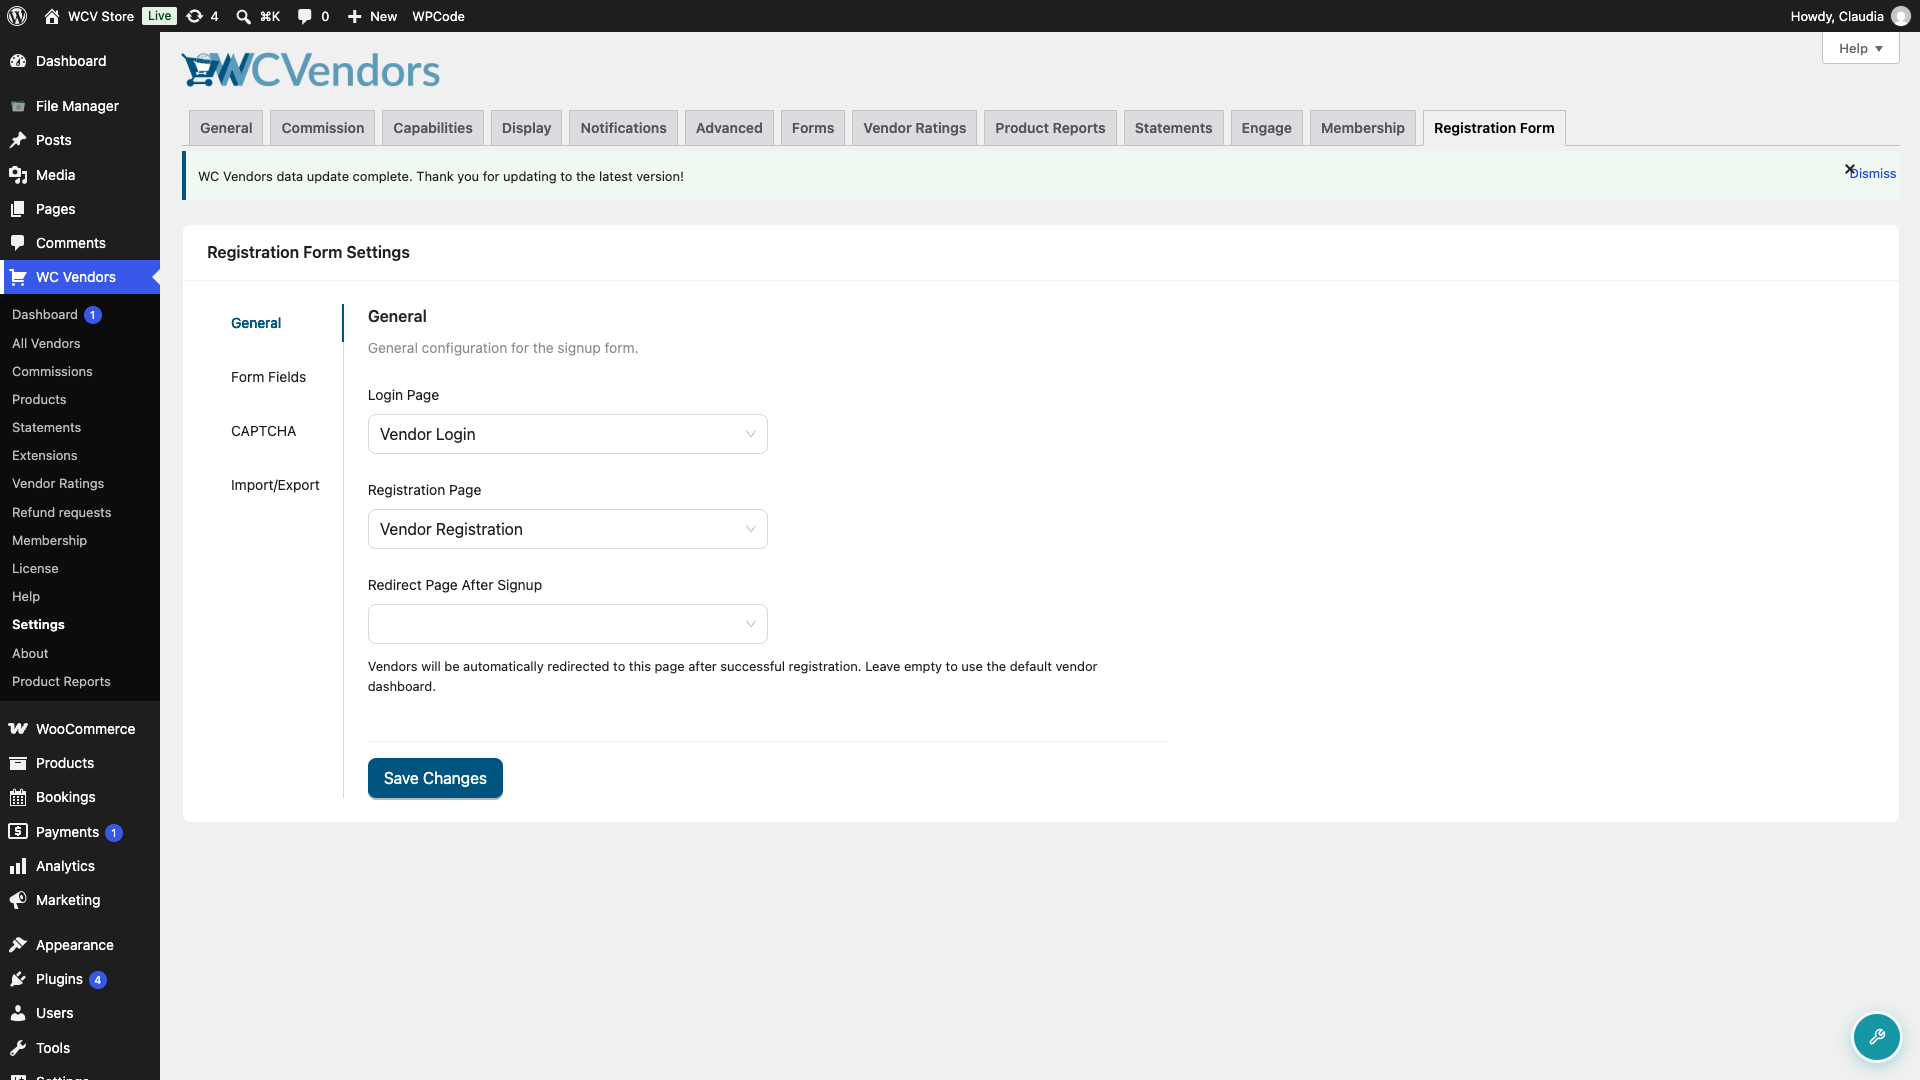
Task: Click the WCVendors logo
Action: [311, 70]
